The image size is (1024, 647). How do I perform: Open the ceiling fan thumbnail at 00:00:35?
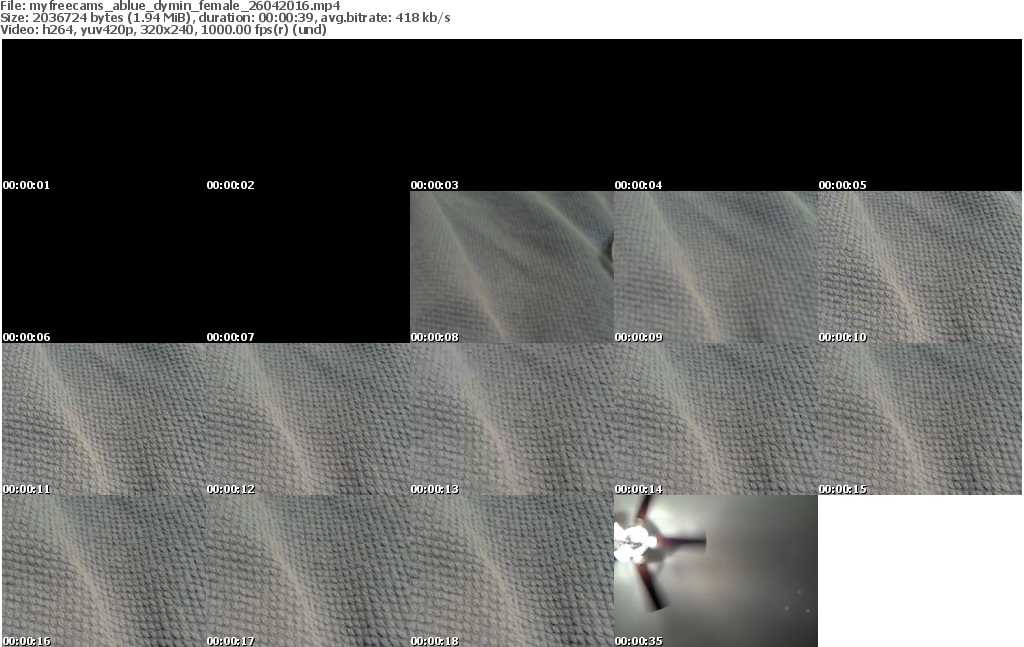coord(716,571)
